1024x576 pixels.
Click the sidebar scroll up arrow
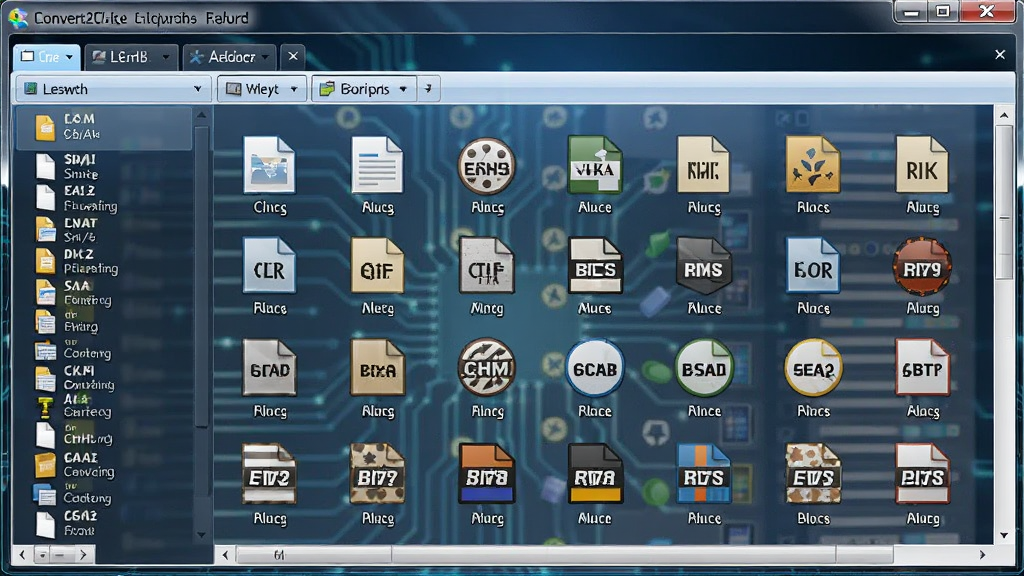click(x=202, y=116)
